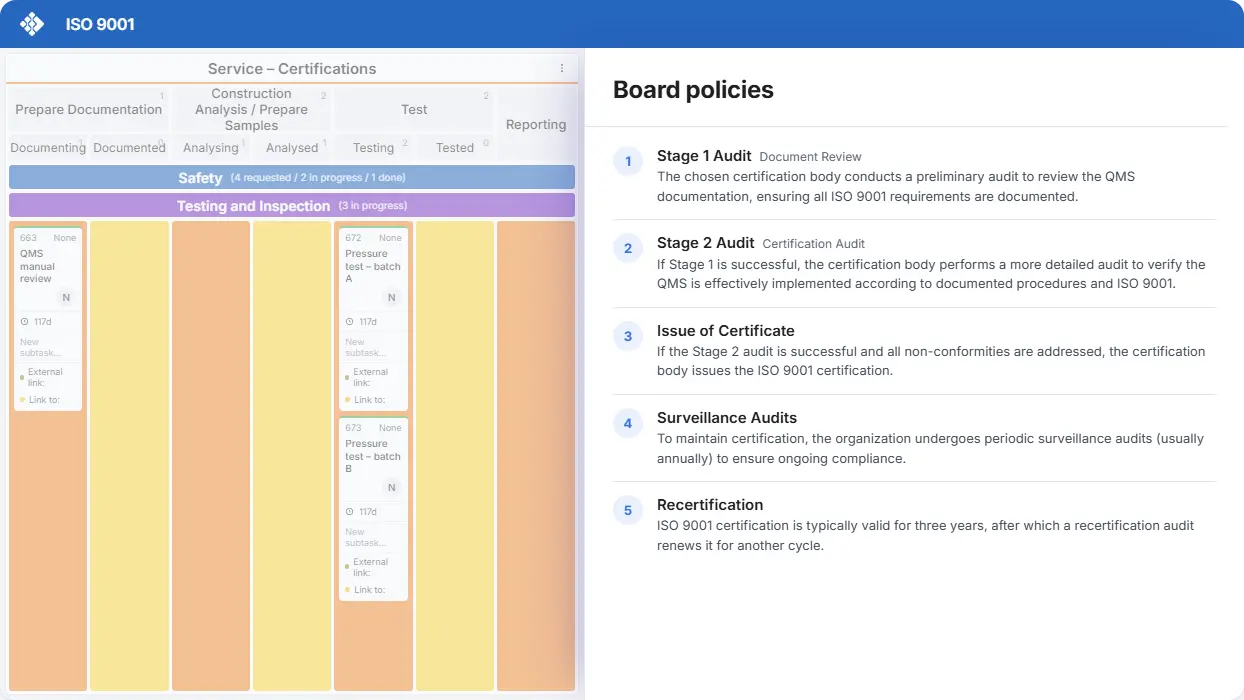Screen dimensions: 1244x700
Task: Click the Analysing sub-column header
Action: (x=211, y=148)
